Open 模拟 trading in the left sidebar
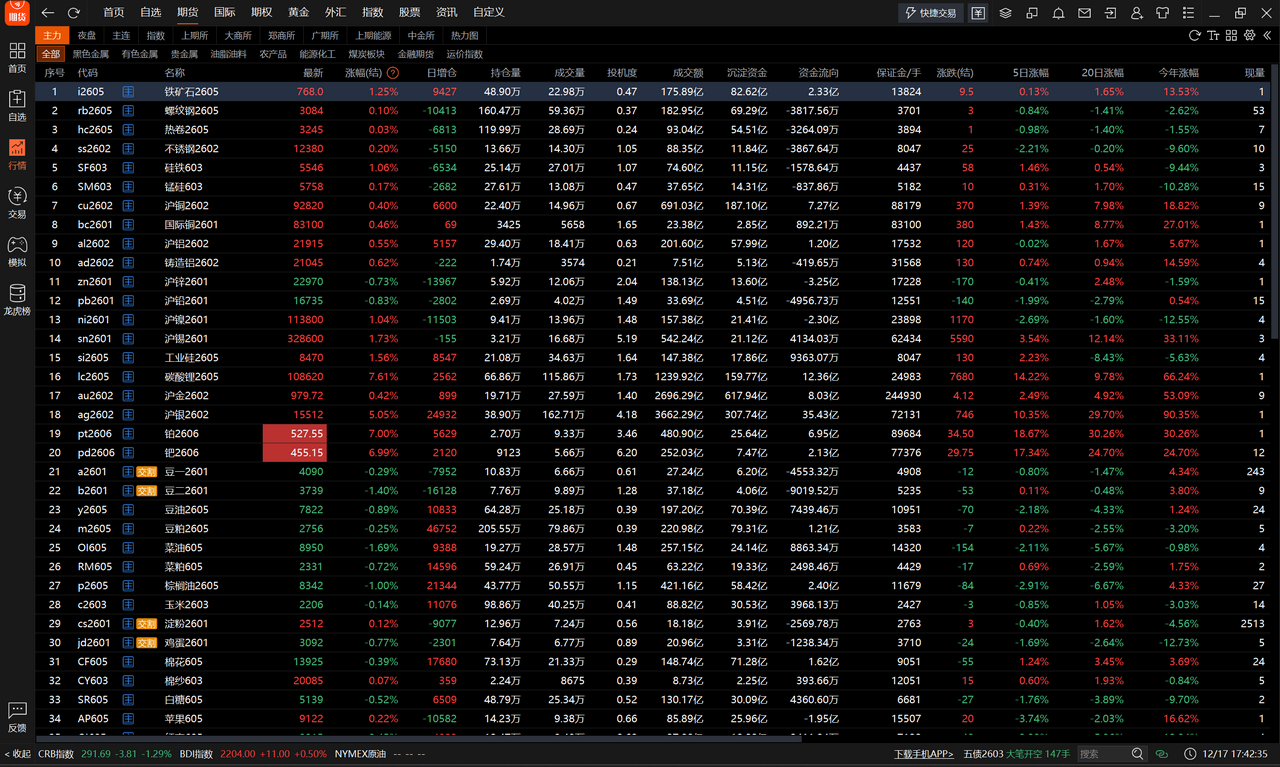Image resolution: width=1280 pixels, height=767 pixels. click(x=17, y=250)
